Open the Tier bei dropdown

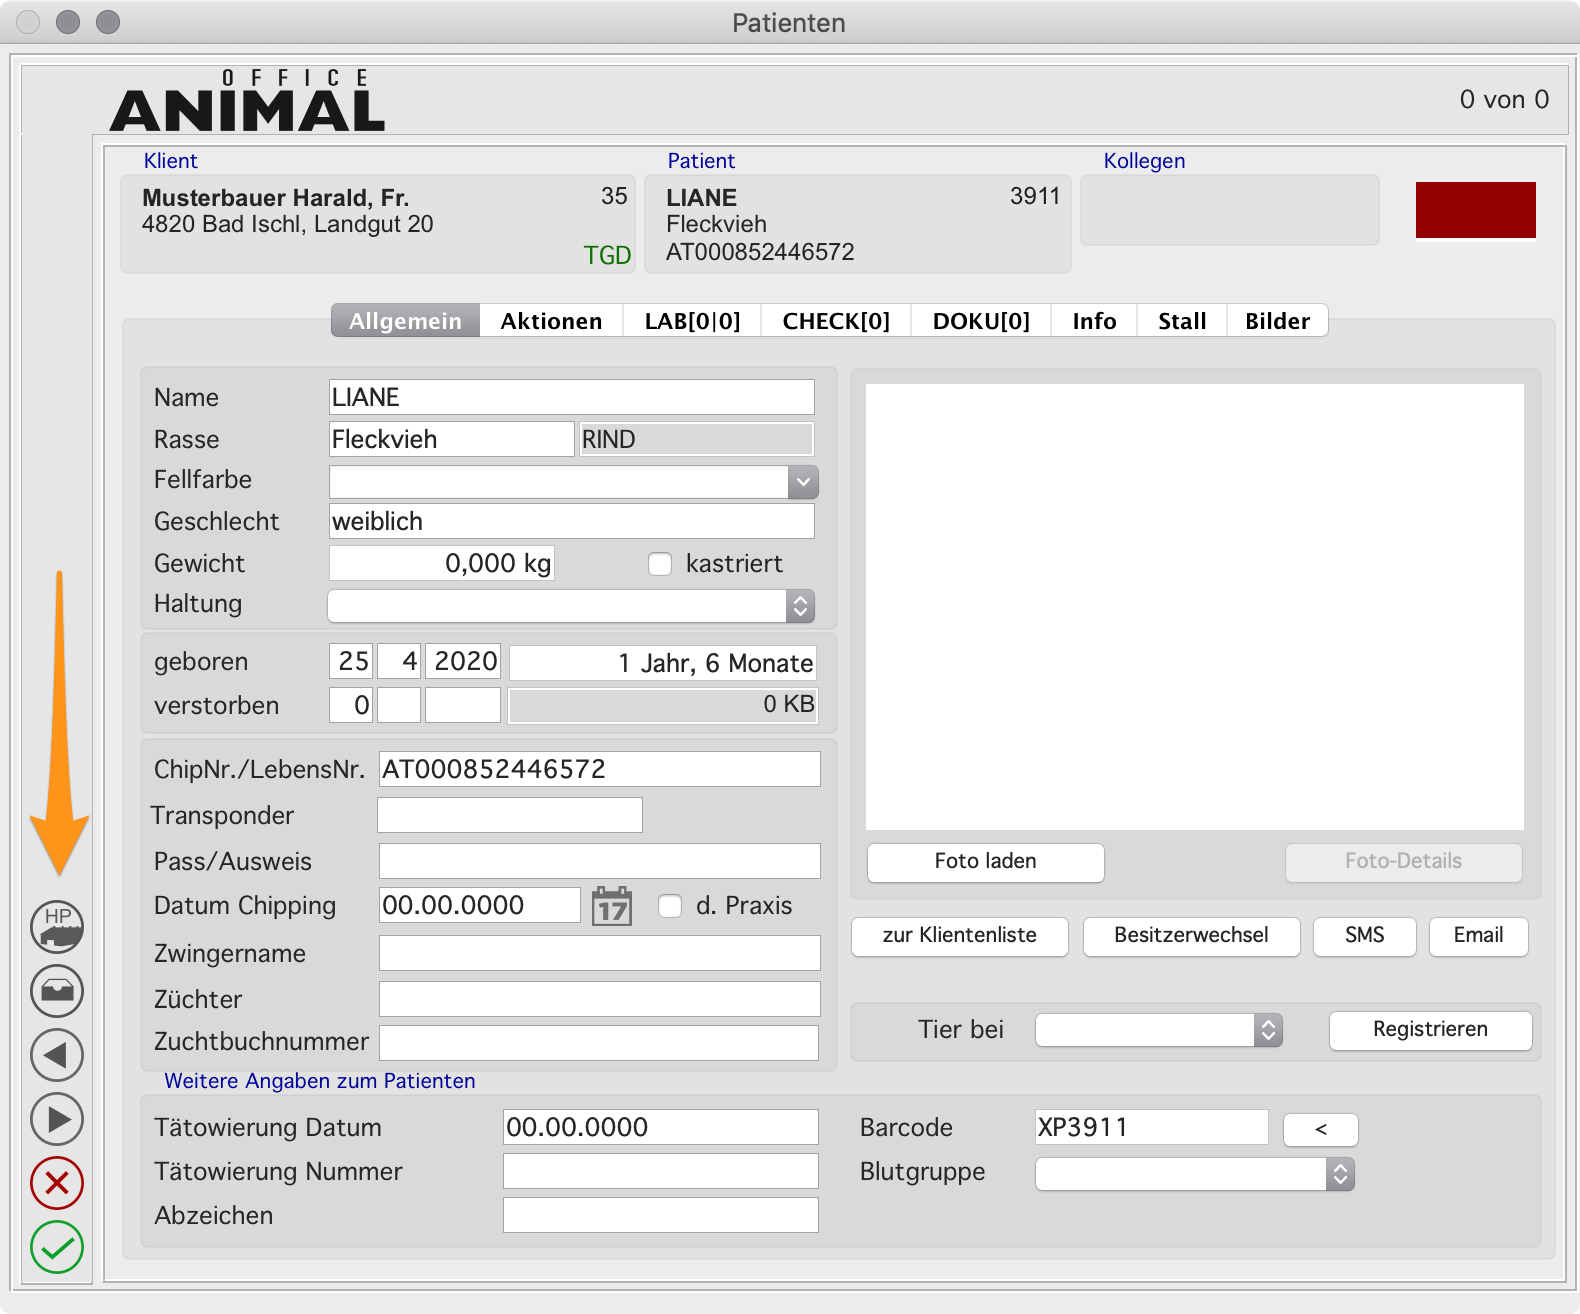coord(1267,1030)
